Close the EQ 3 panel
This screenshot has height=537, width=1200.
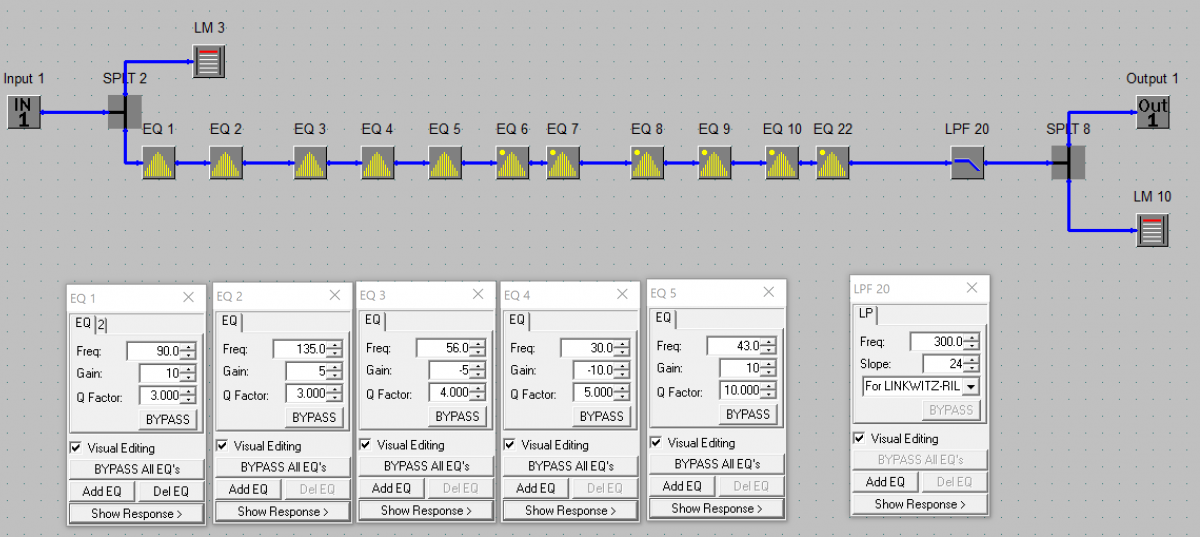(x=479, y=295)
